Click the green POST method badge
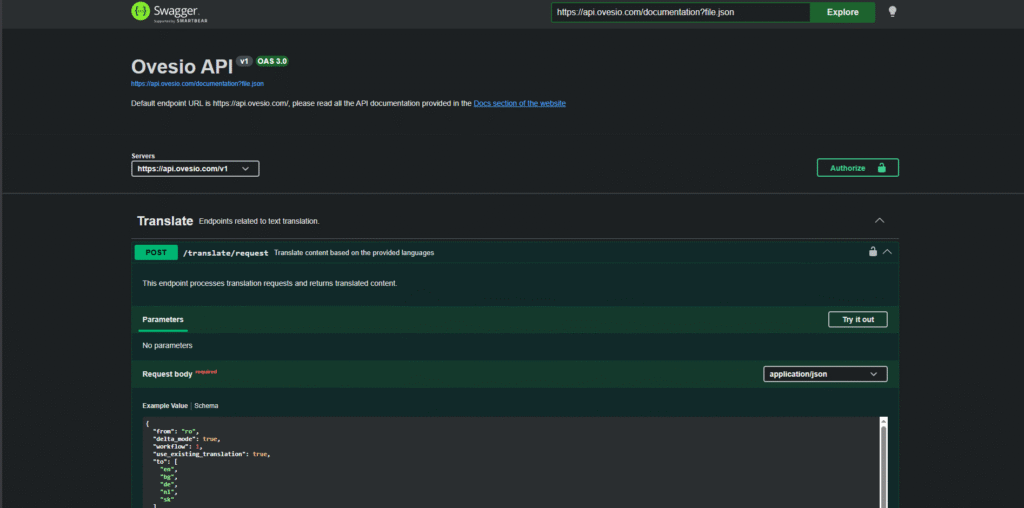Screen dimensions: 1024x508 click(x=156, y=253)
